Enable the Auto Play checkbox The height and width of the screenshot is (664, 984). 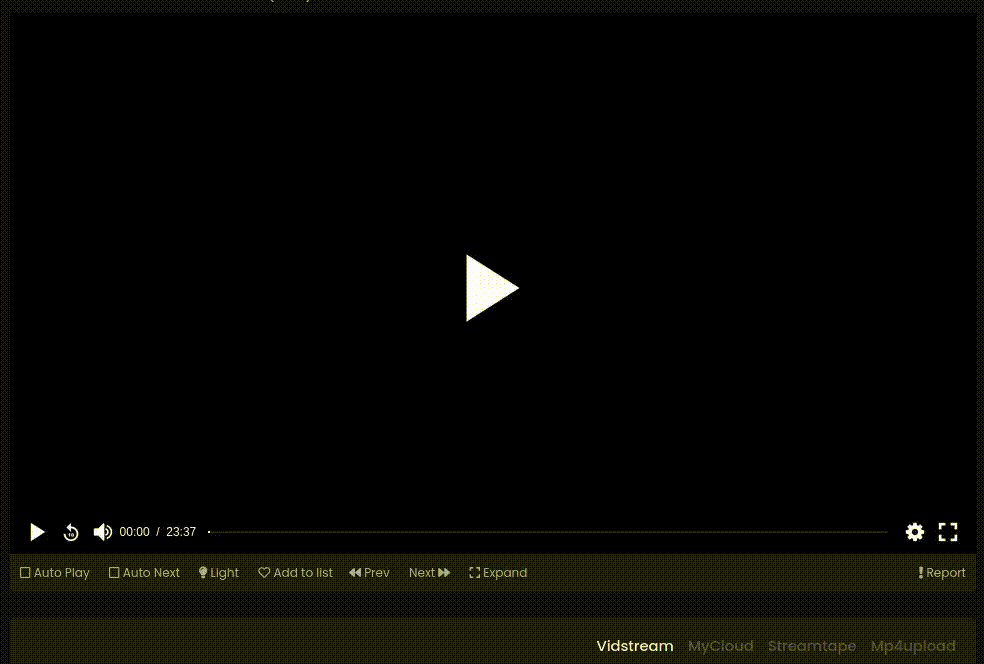point(26,573)
